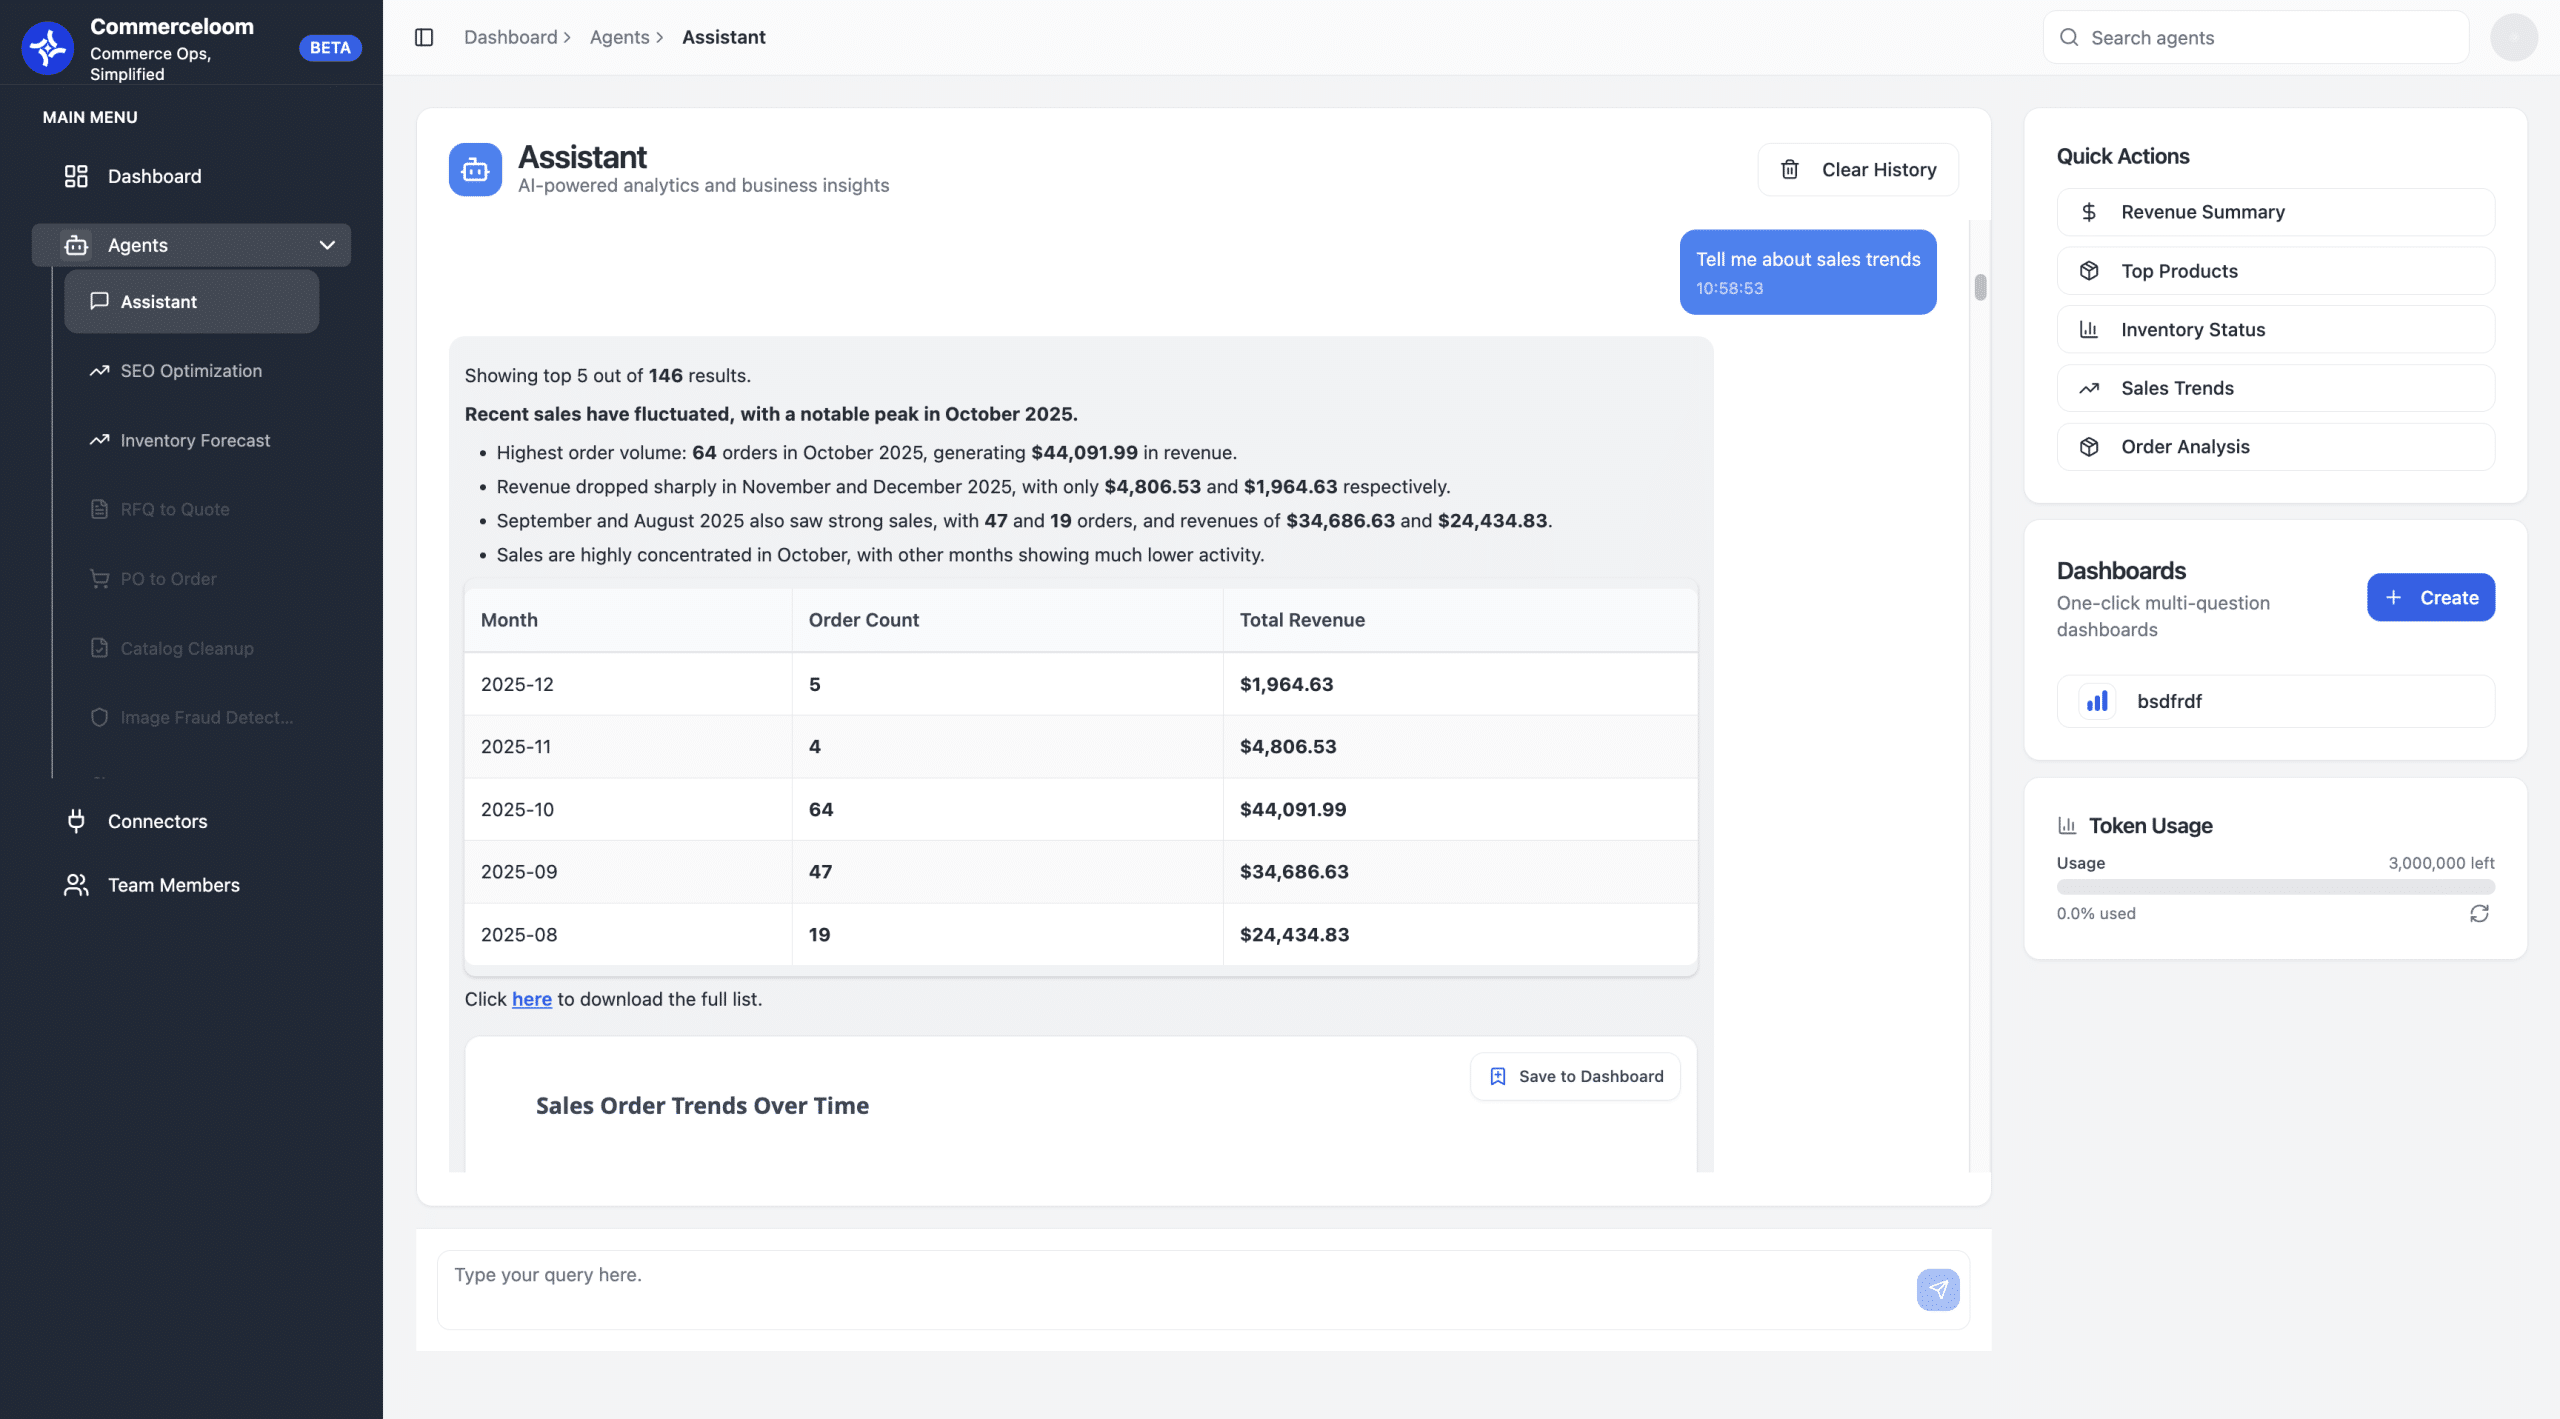
Task: Open the bsdfrdf dashboard chart icon
Action: coord(2097,701)
